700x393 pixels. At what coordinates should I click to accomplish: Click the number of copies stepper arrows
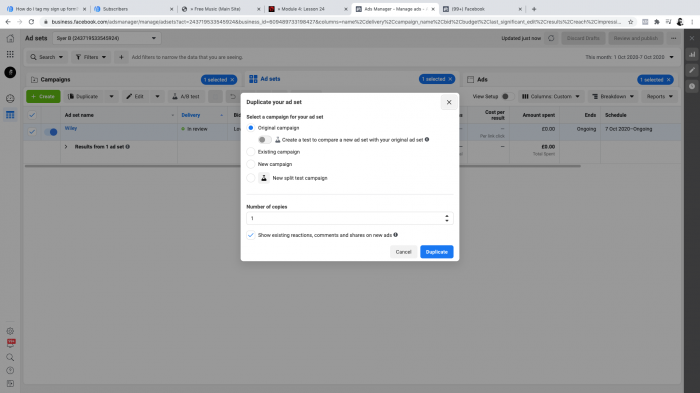click(447, 218)
